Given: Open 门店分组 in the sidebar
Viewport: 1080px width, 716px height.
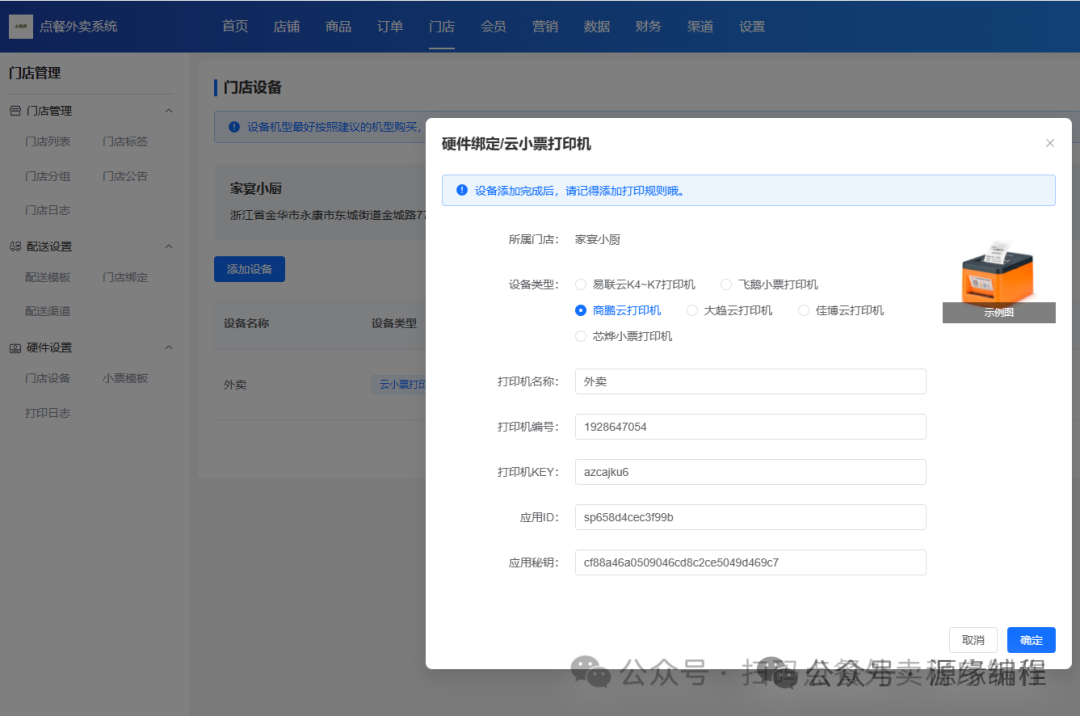Looking at the screenshot, I should [x=48, y=176].
